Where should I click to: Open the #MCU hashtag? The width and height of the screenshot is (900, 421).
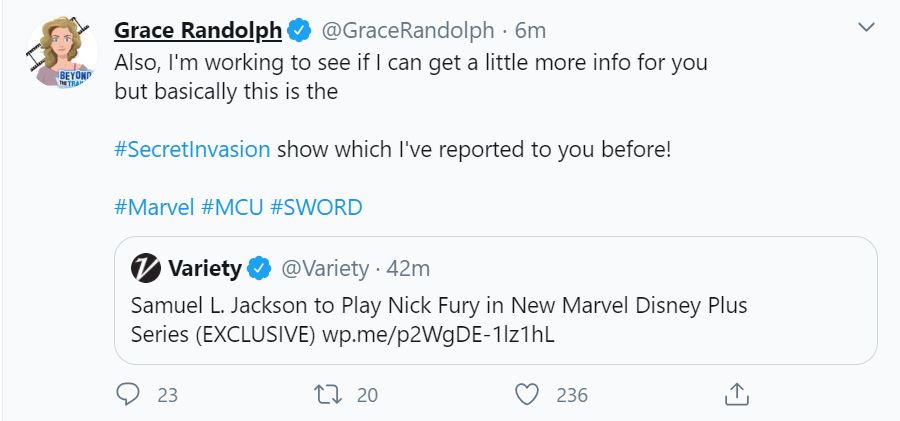(232, 208)
